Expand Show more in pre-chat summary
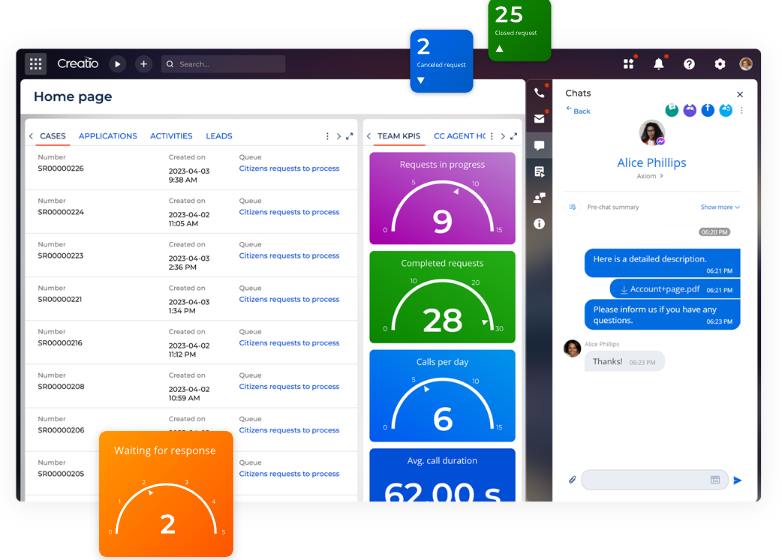782x560 pixels. (x=720, y=207)
